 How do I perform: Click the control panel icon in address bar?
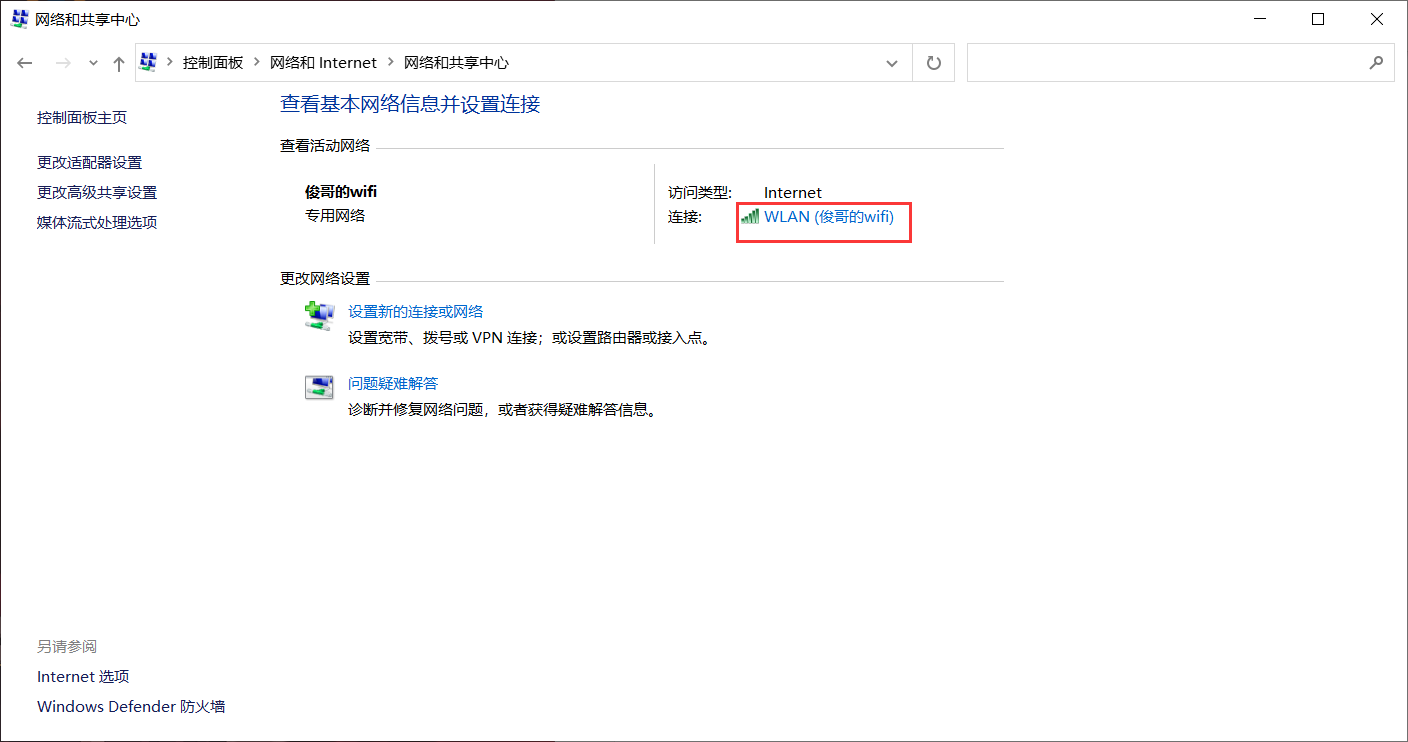pos(149,62)
